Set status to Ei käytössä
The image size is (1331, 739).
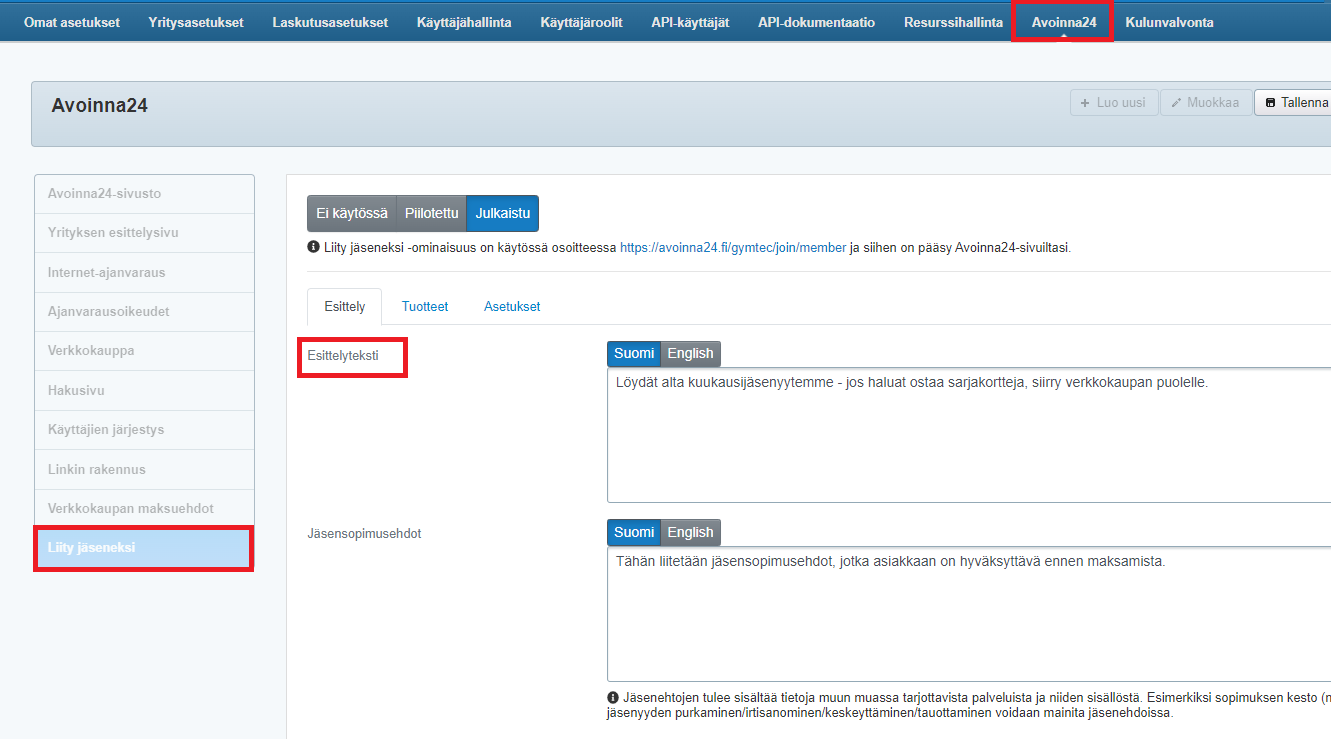click(x=351, y=213)
